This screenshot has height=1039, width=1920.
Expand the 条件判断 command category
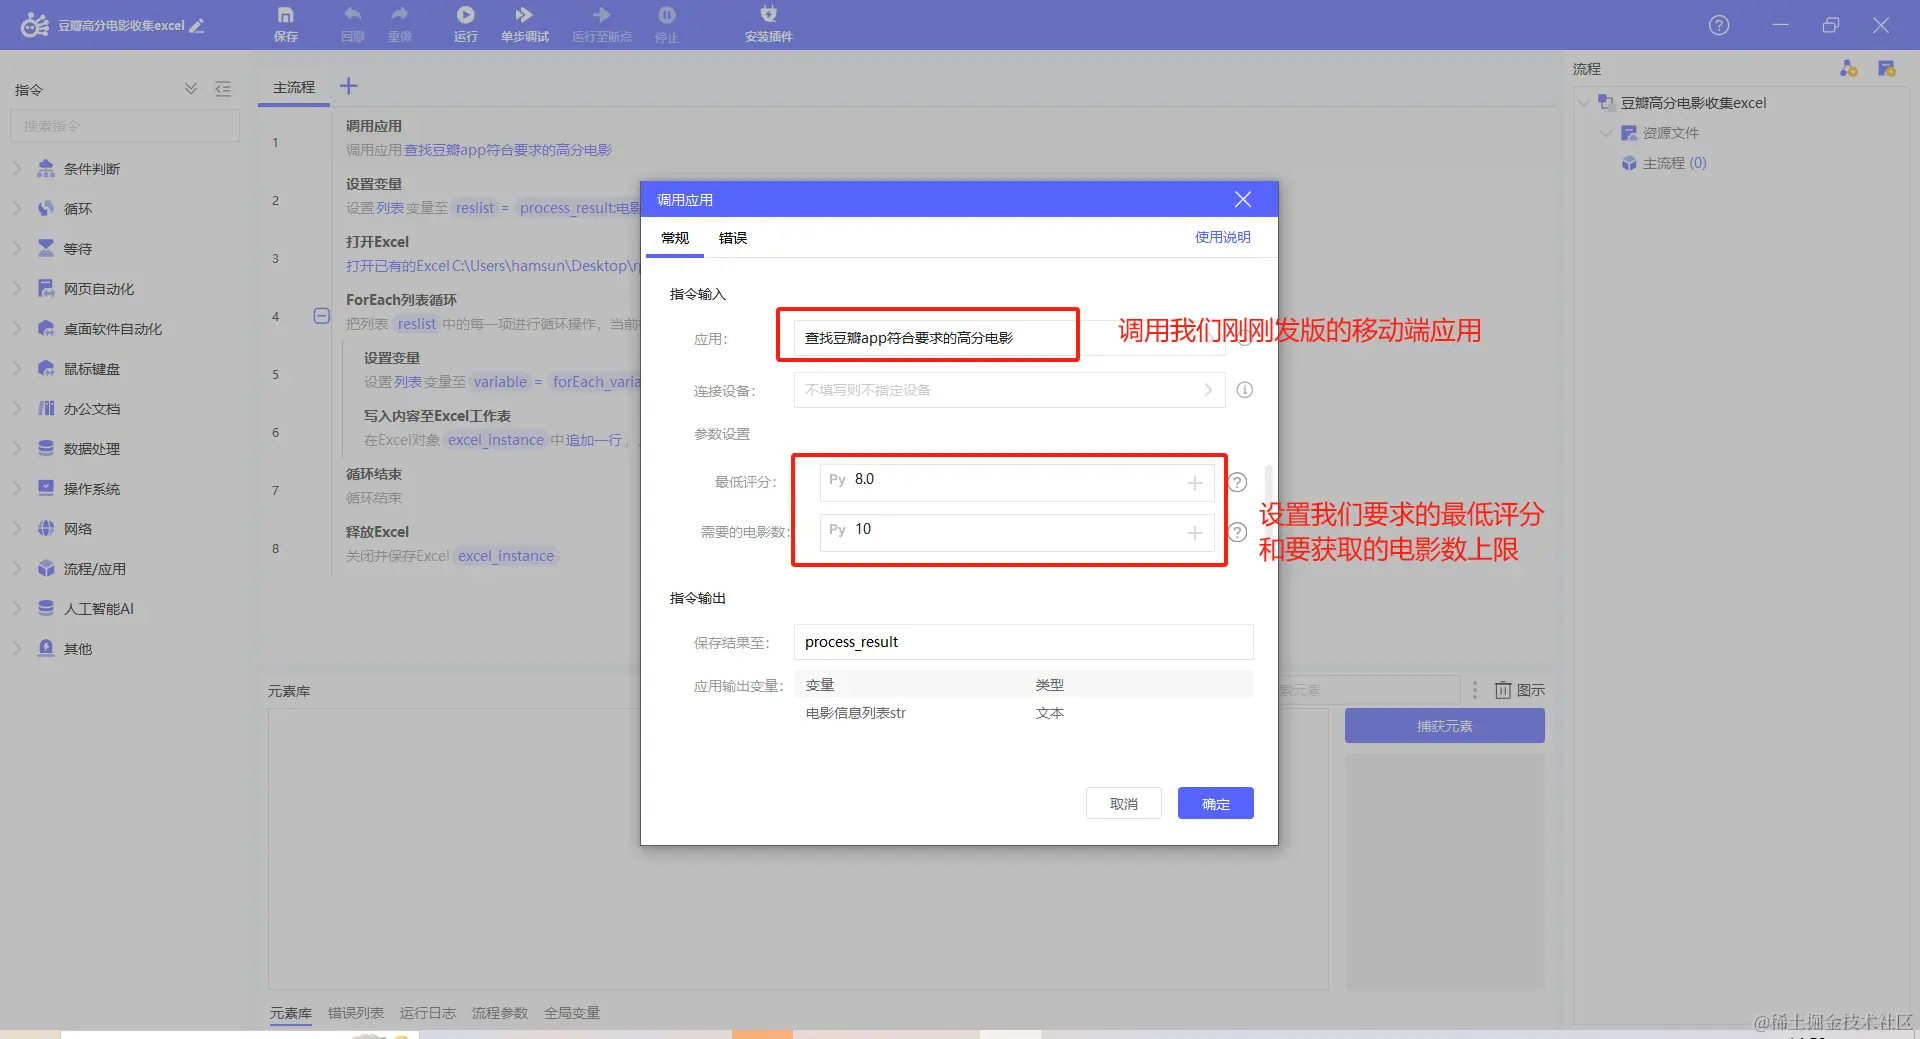17,169
